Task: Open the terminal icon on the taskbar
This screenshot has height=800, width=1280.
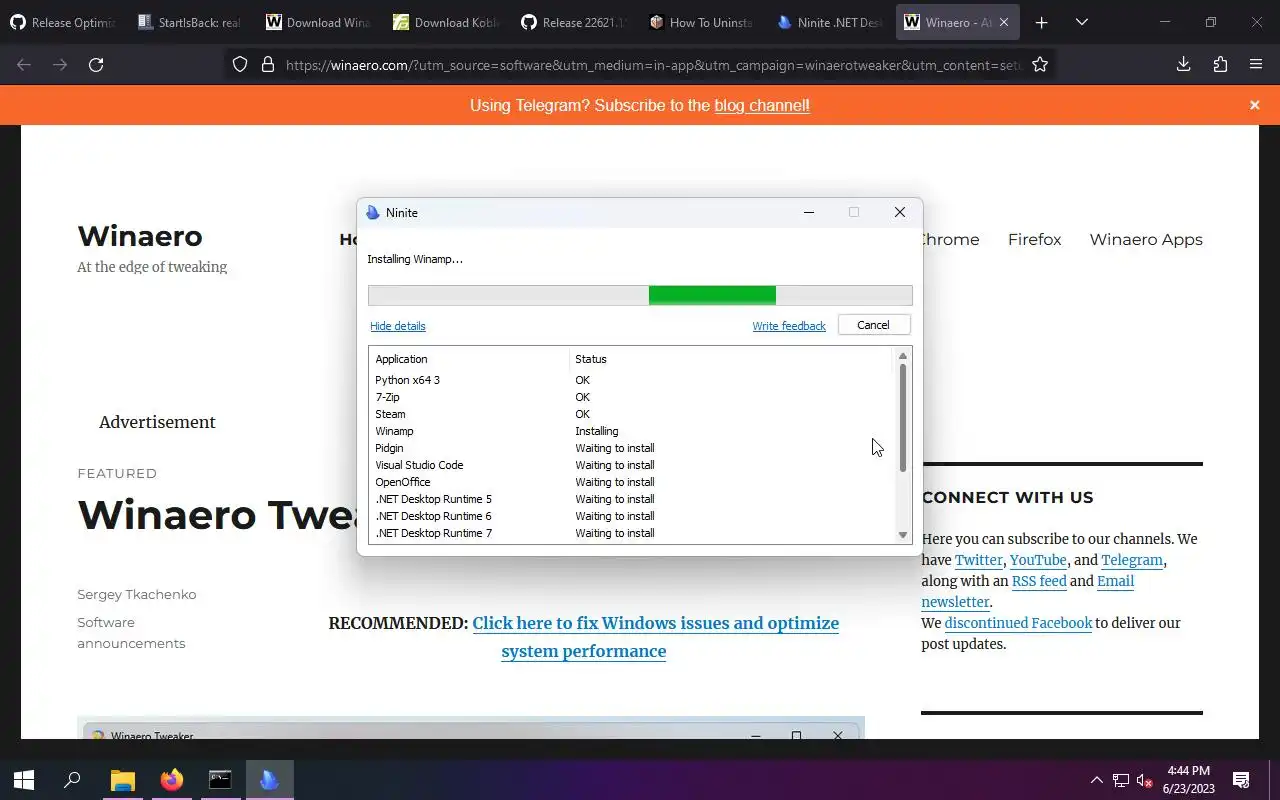Action: [220, 780]
